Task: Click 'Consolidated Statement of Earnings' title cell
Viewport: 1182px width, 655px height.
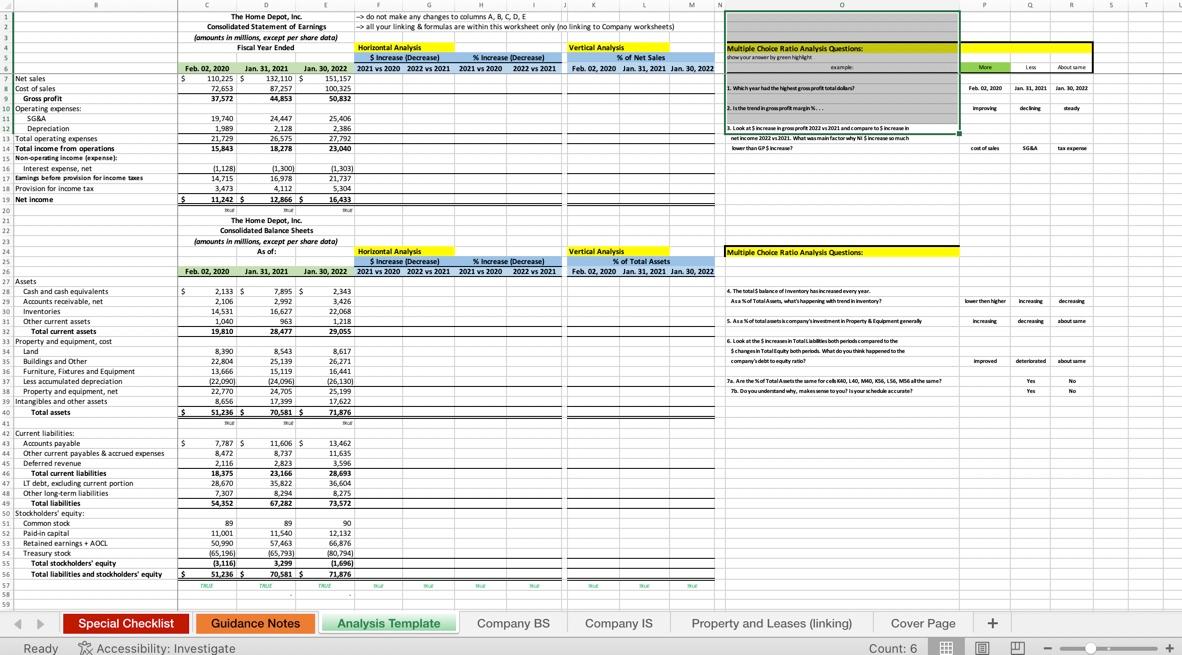Action: pyautogui.click(x=266, y=26)
